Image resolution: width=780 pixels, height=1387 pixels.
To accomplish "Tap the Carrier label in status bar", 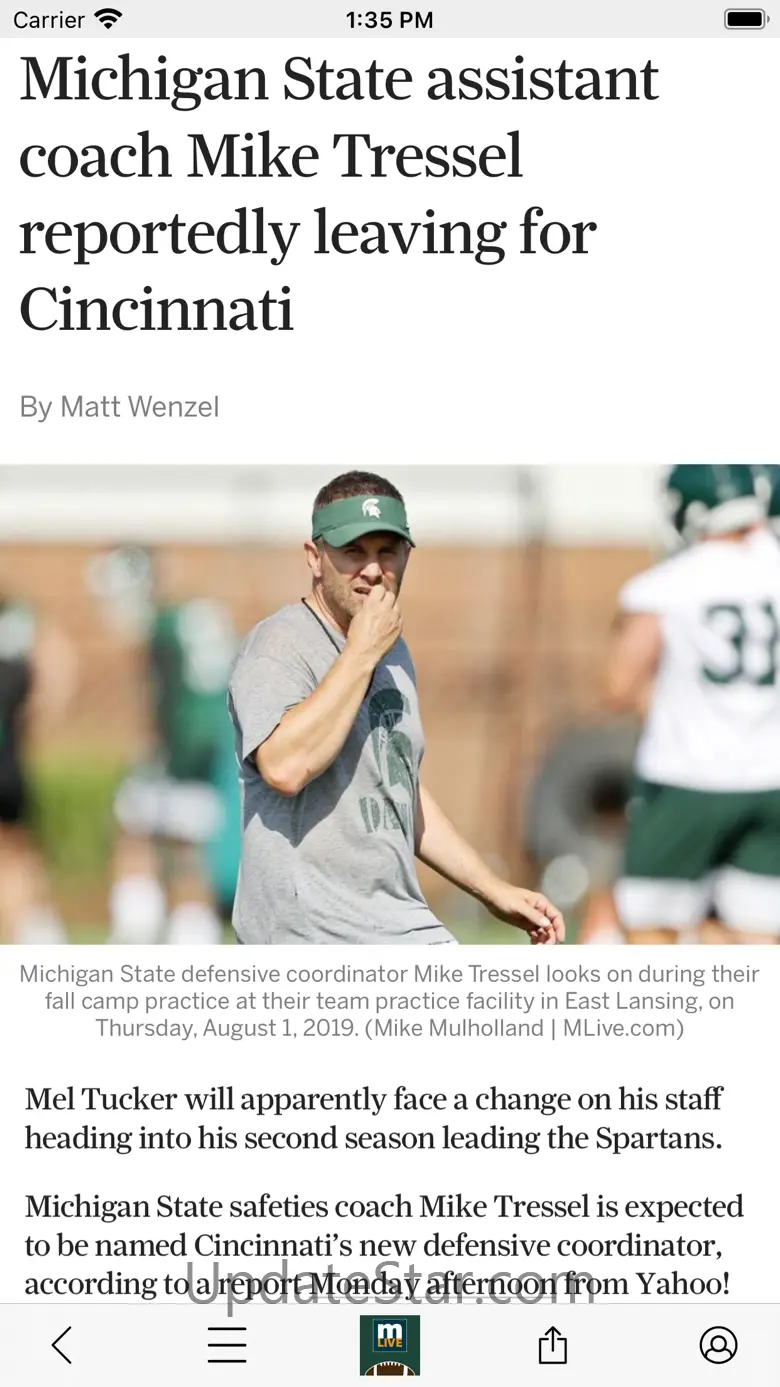I will [x=49, y=19].
